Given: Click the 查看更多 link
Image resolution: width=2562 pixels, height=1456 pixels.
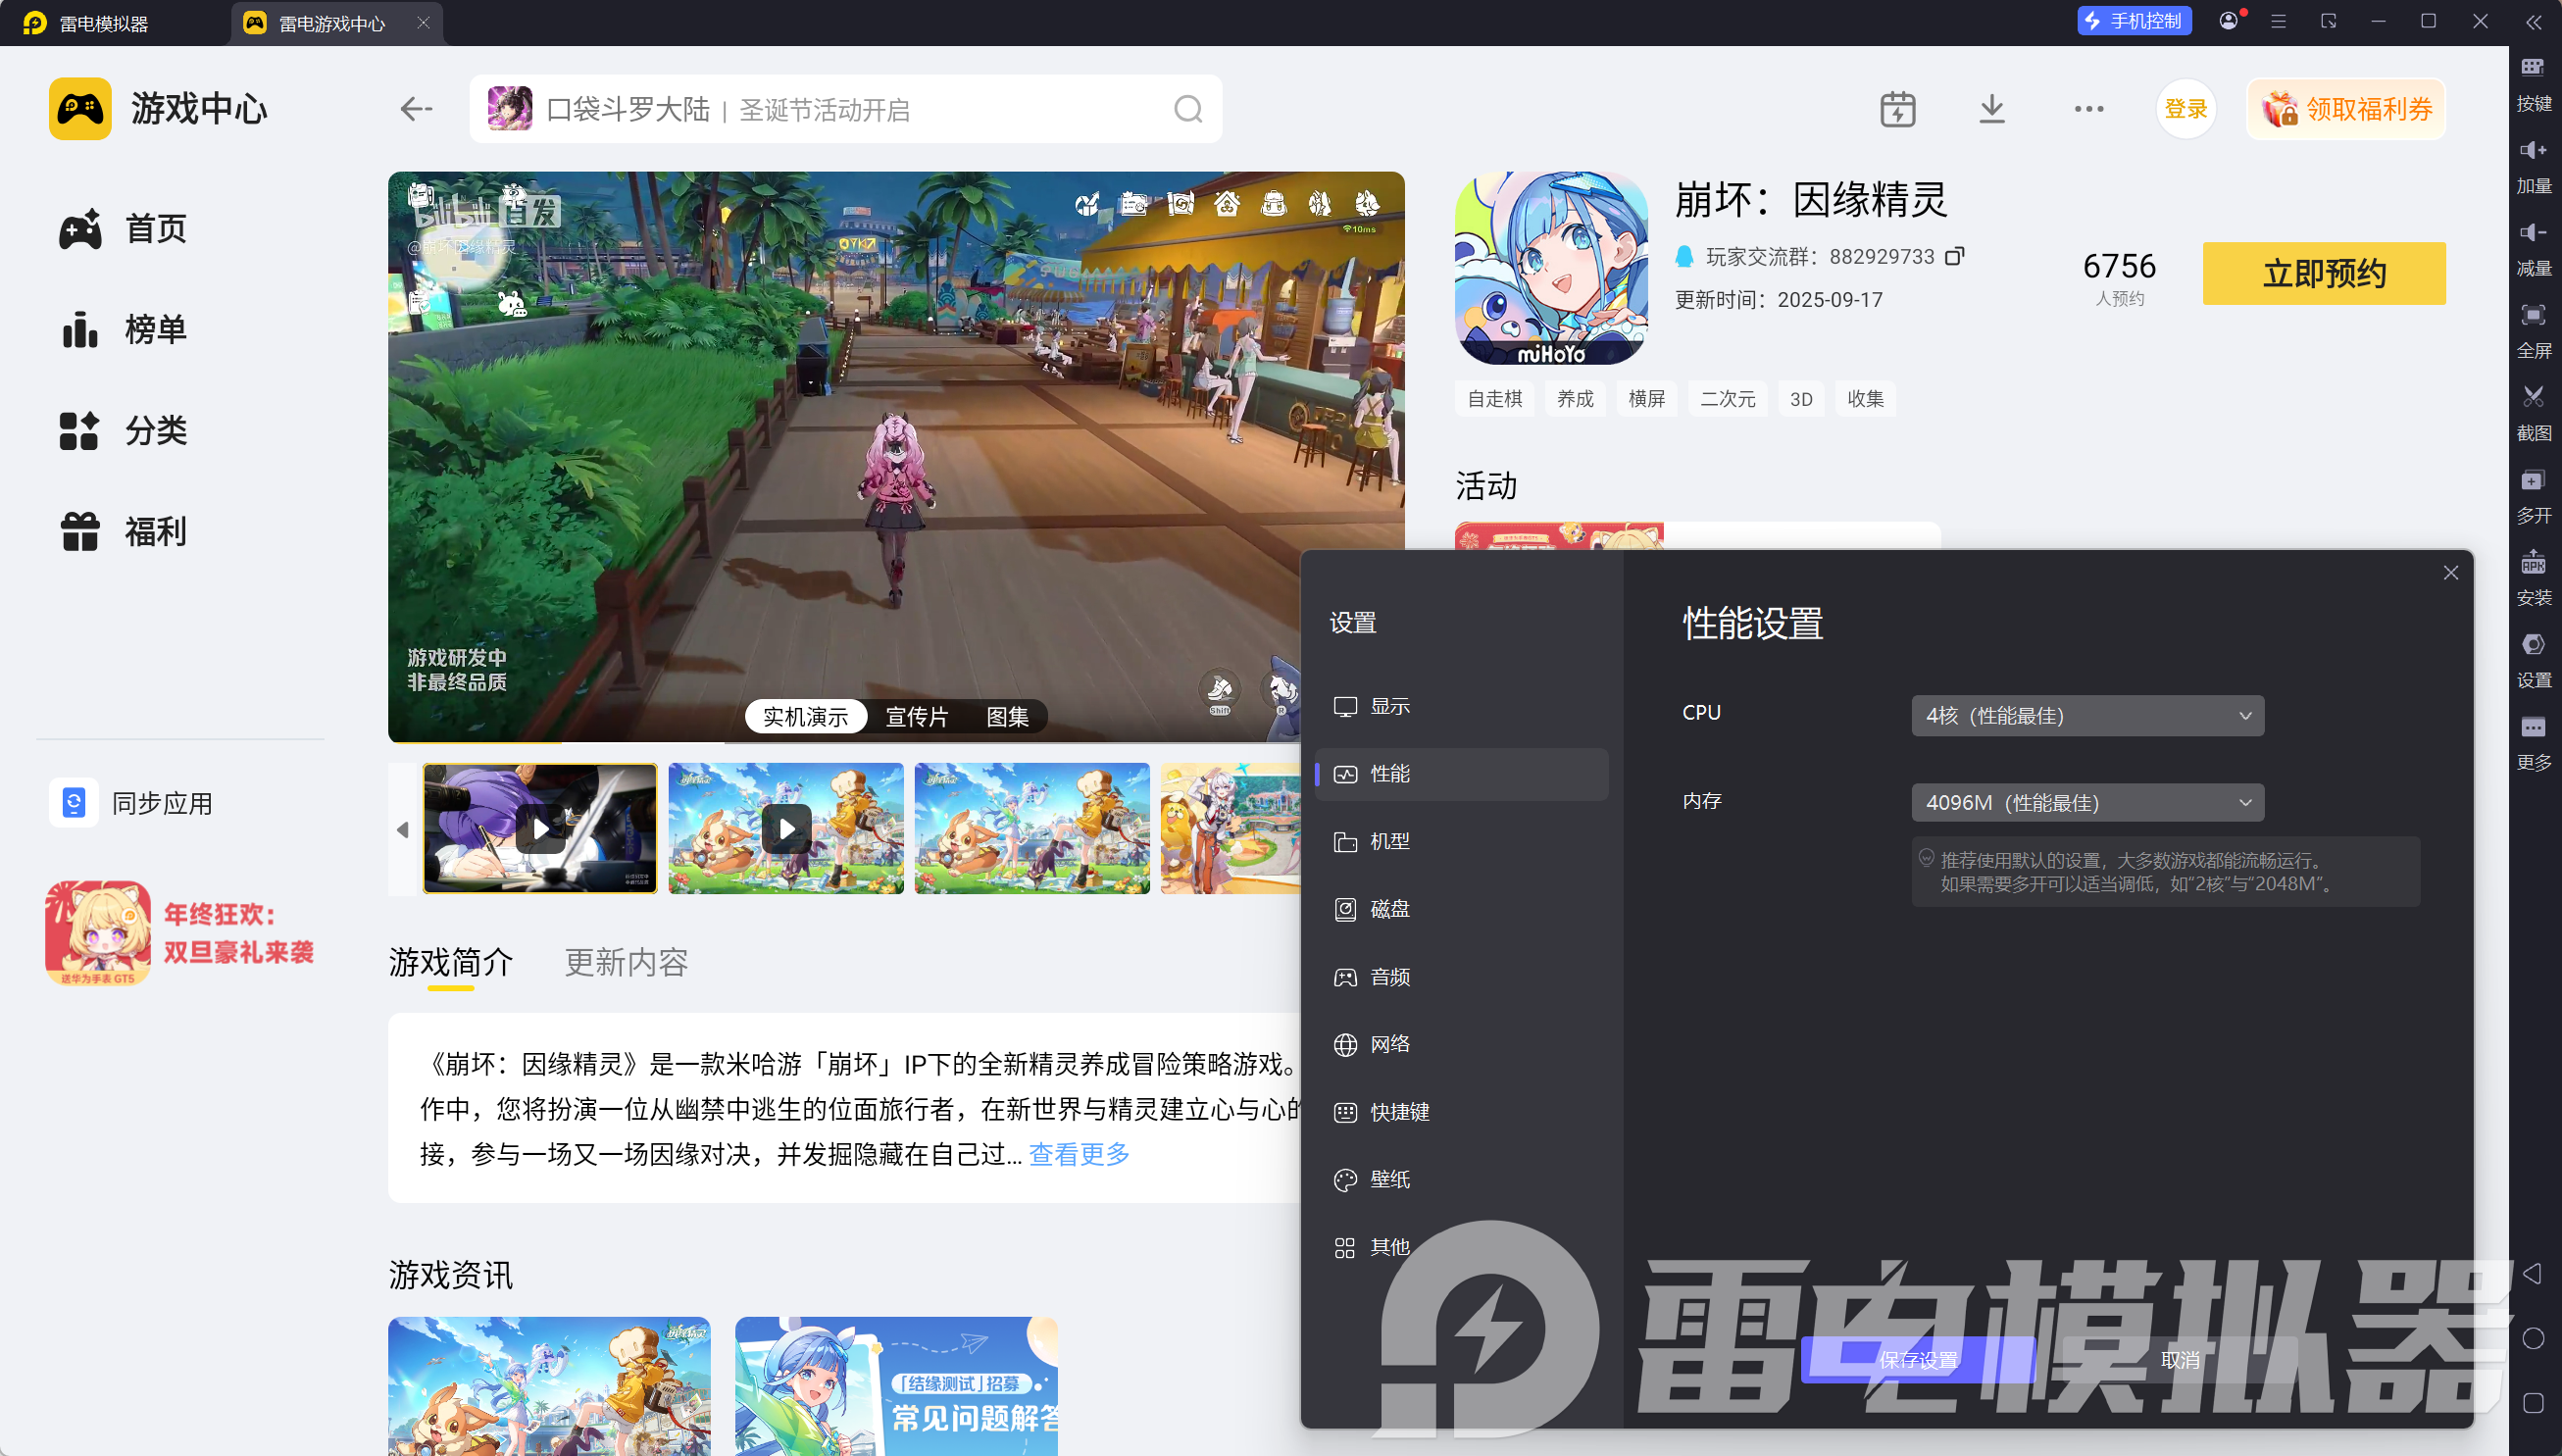Looking at the screenshot, I should pos(1079,1154).
